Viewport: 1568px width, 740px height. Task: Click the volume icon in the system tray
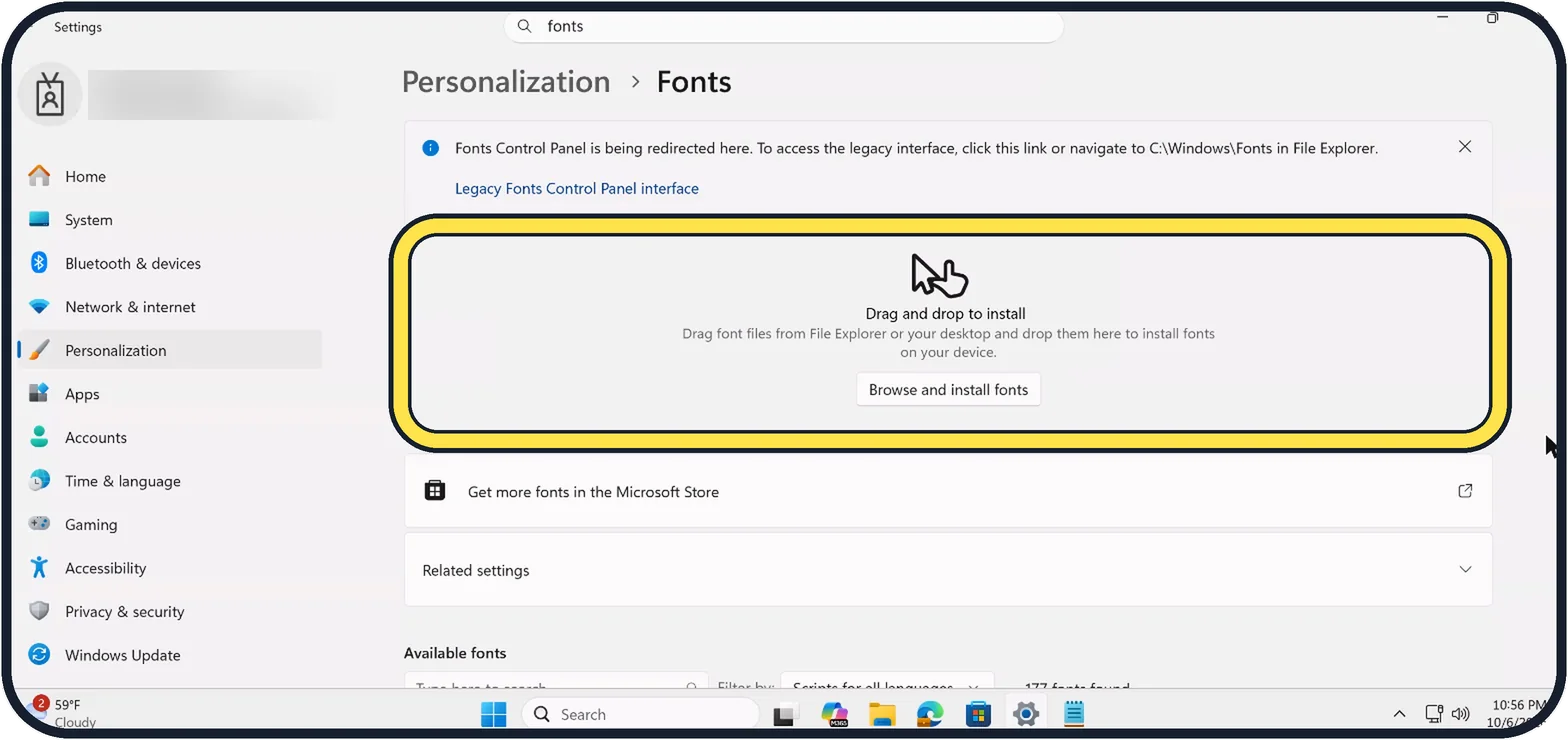click(x=1460, y=714)
